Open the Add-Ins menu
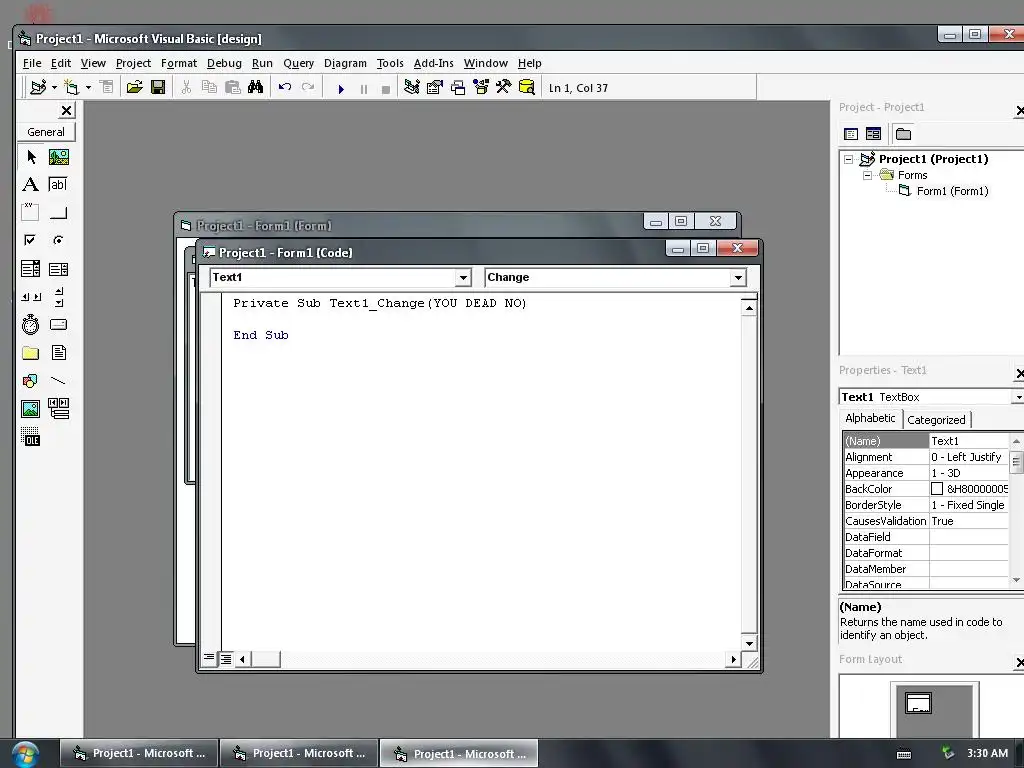 tap(433, 63)
